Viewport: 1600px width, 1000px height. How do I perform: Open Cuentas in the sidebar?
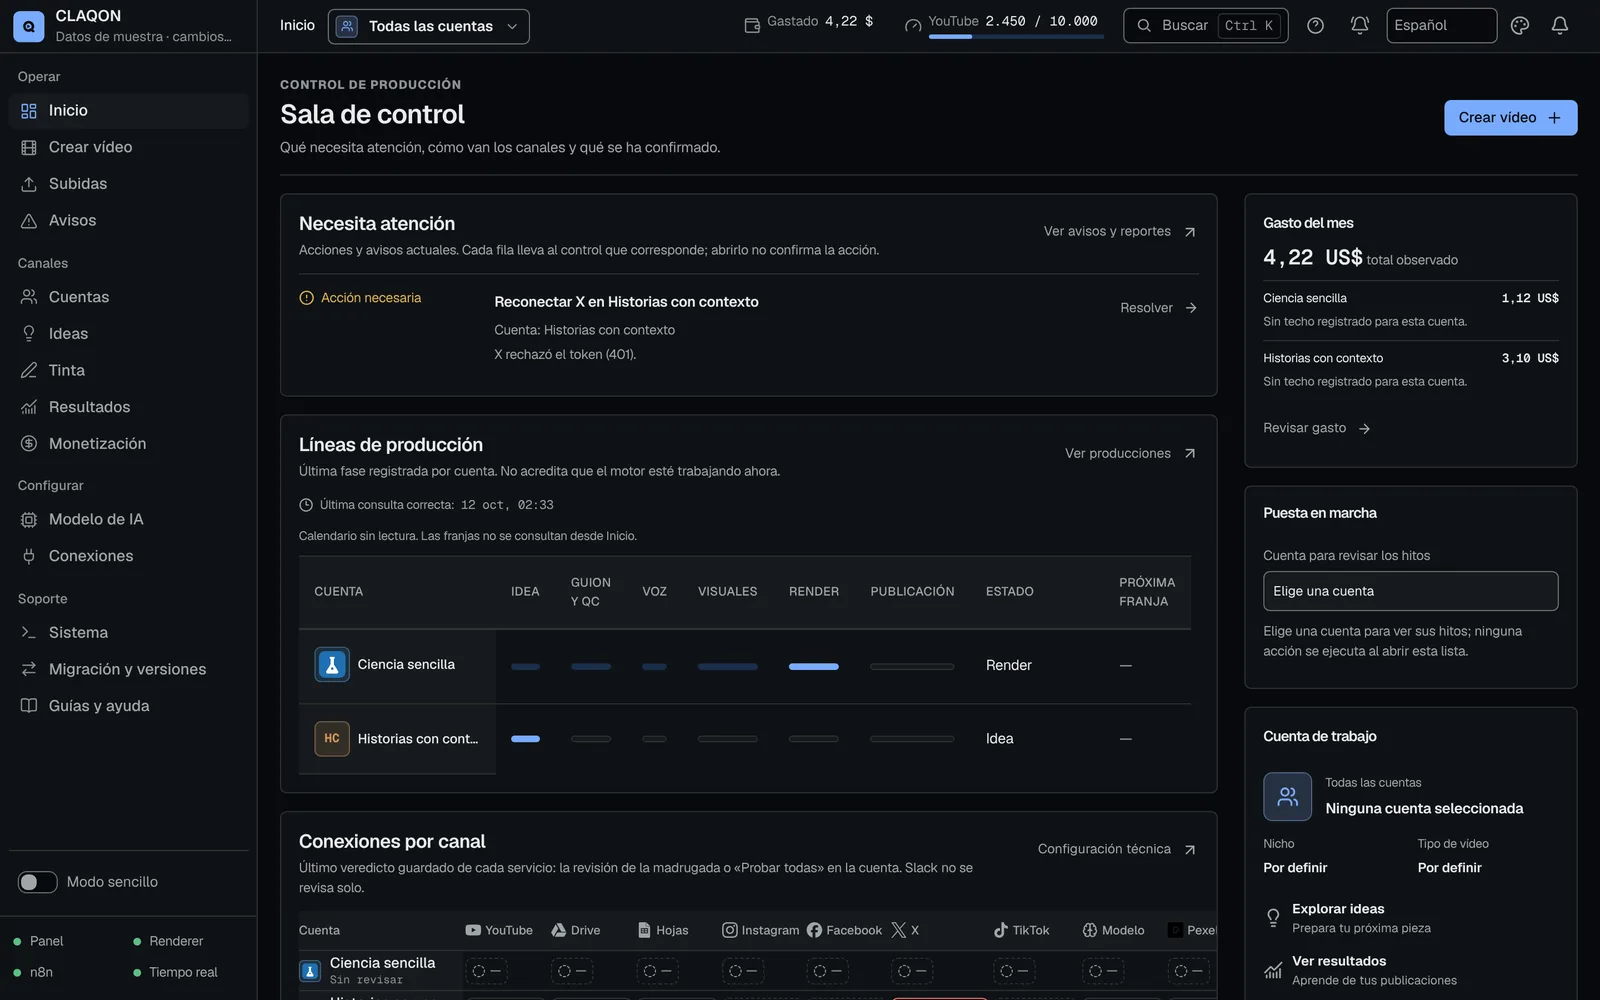(128, 297)
